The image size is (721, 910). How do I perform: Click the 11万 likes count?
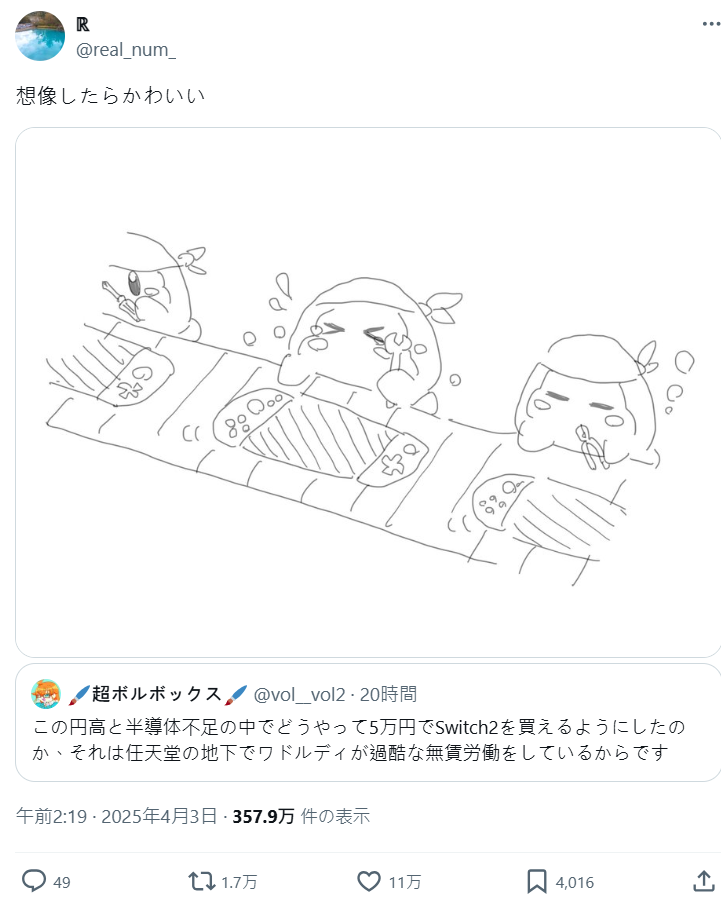(x=404, y=882)
